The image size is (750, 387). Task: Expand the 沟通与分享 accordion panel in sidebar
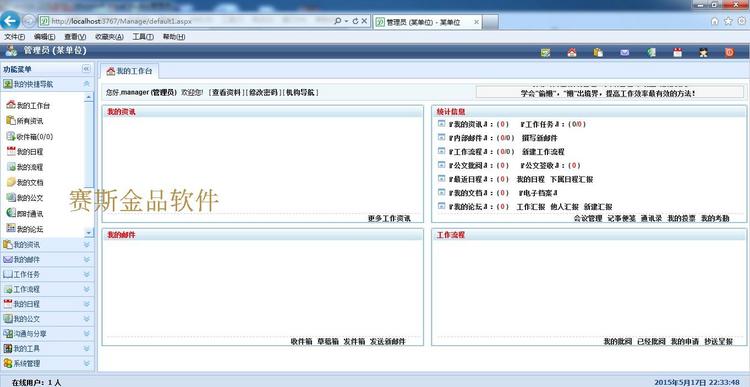pyautogui.click(x=47, y=333)
